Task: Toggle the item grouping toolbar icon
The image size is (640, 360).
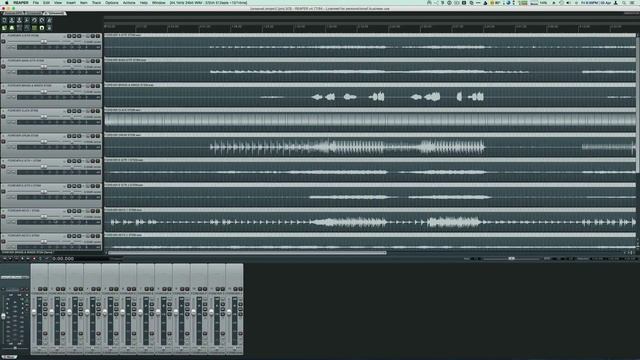Action: pyautogui.click(x=12, y=28)
